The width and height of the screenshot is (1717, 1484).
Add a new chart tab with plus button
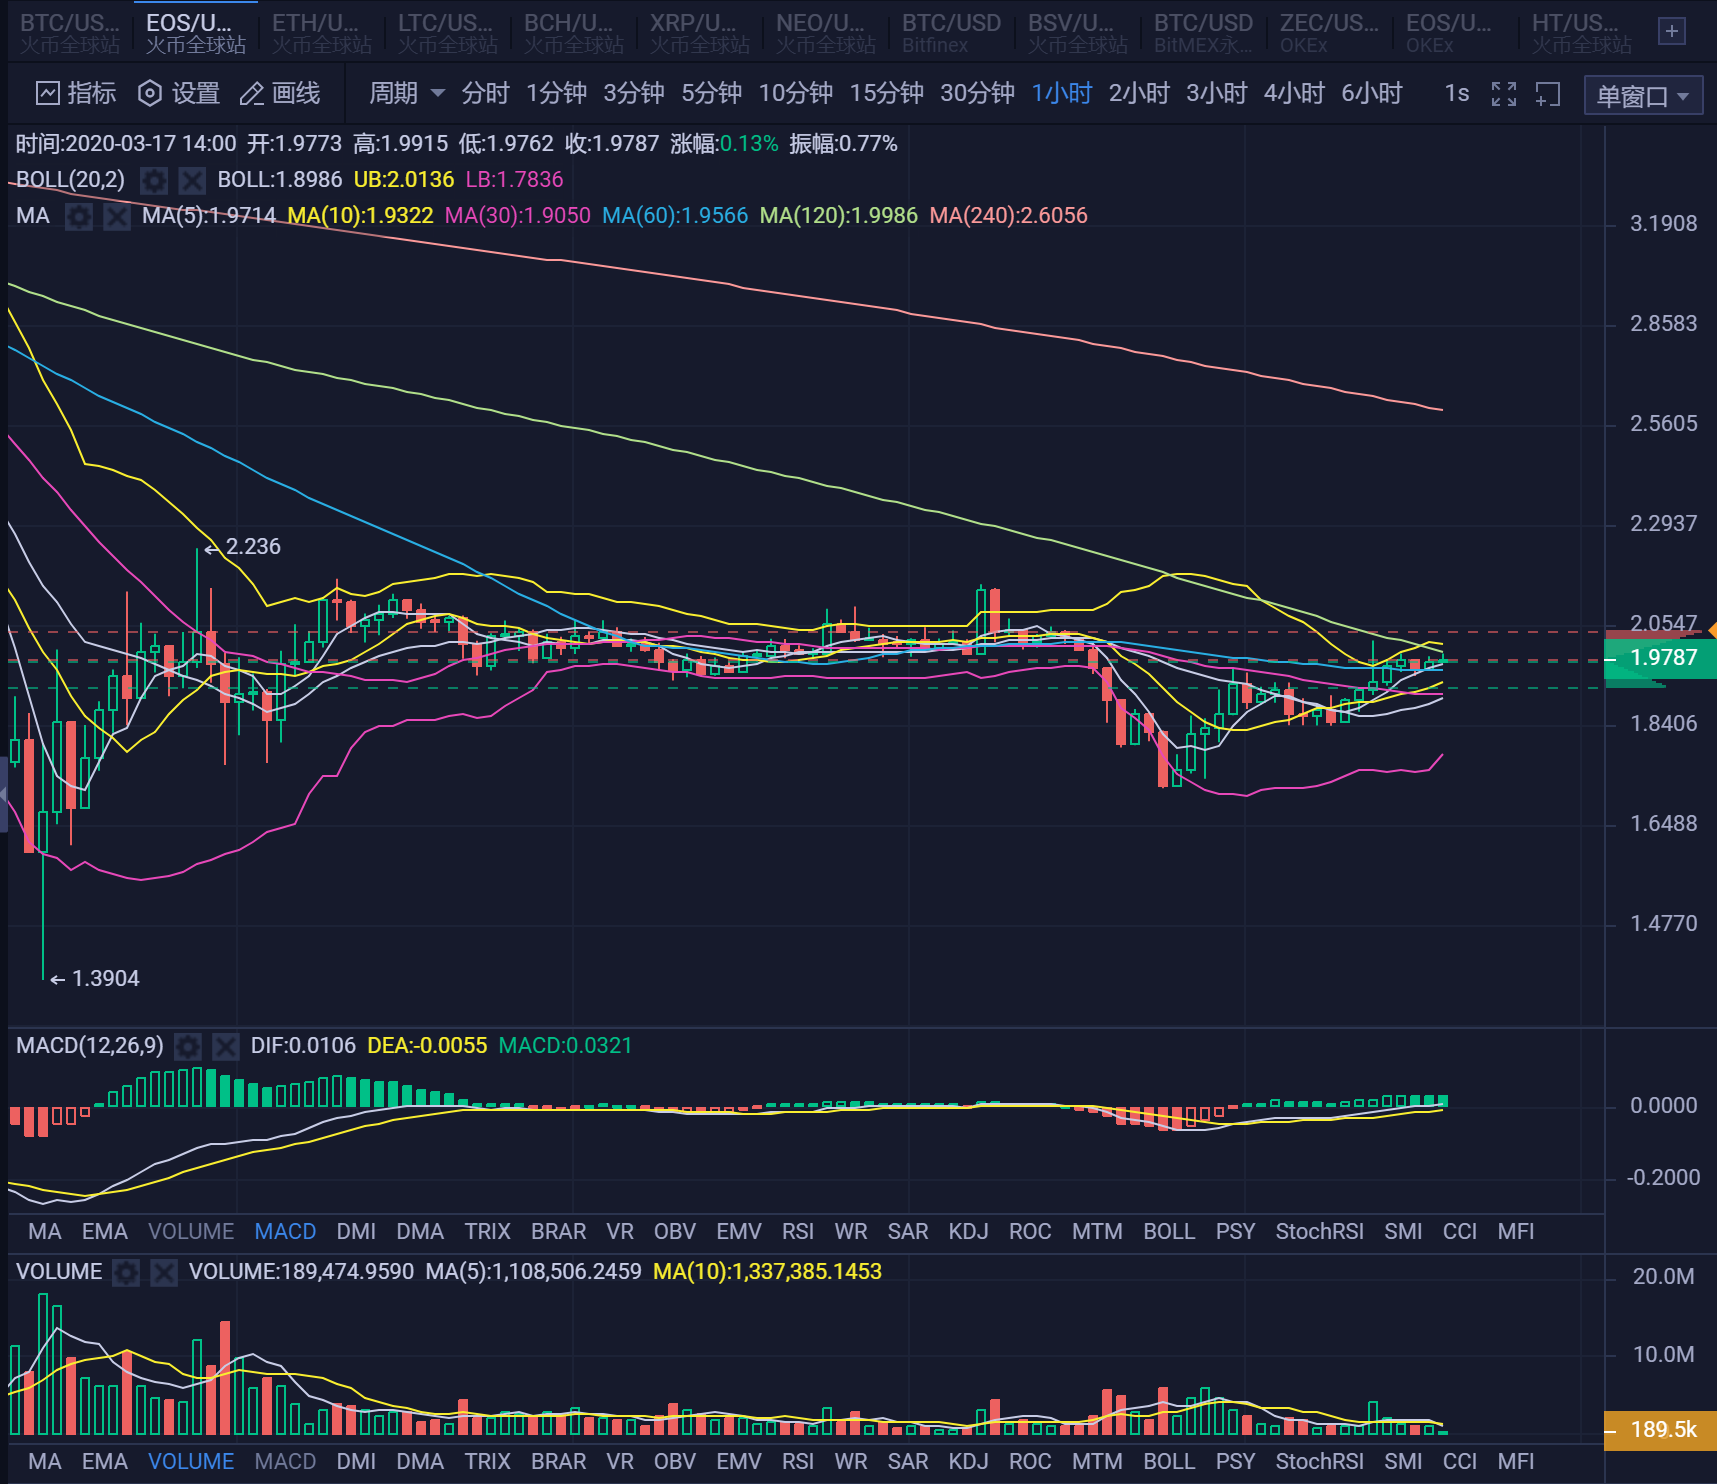(x=1671, y=32)
